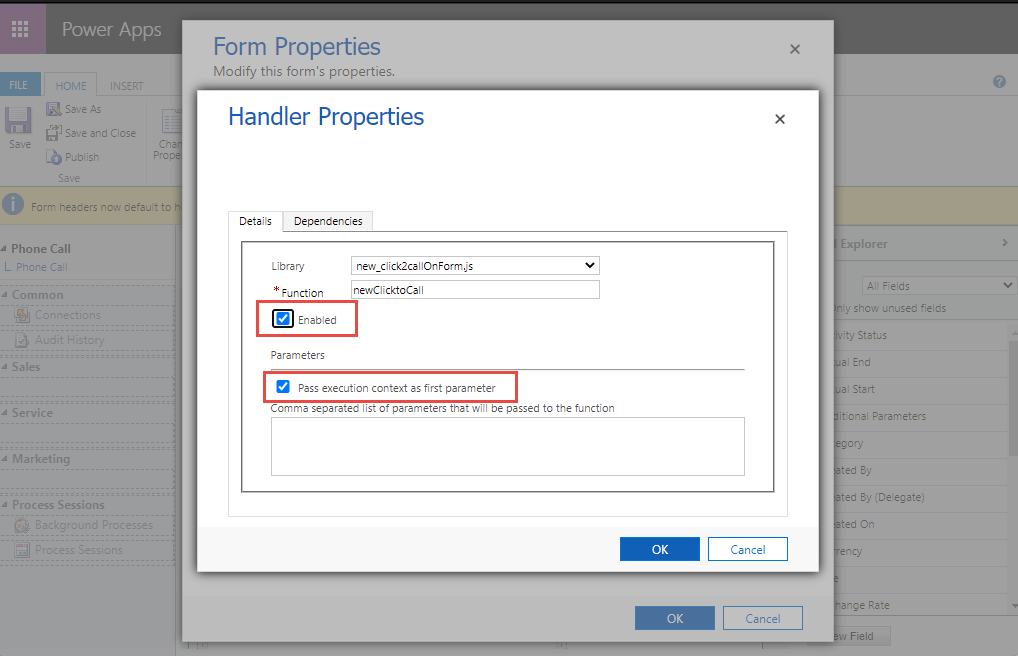1018x656 pixels.
Task: Cancel the Handler Properties dialog
Action: pos(747,549)
